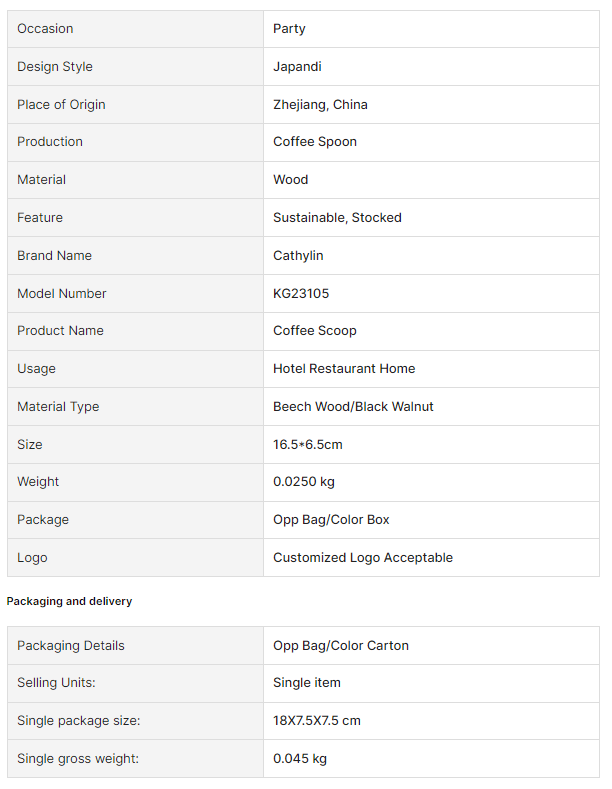Click the Packaging and delivery heading
The image size is (612, 789).
pos(69,601)
